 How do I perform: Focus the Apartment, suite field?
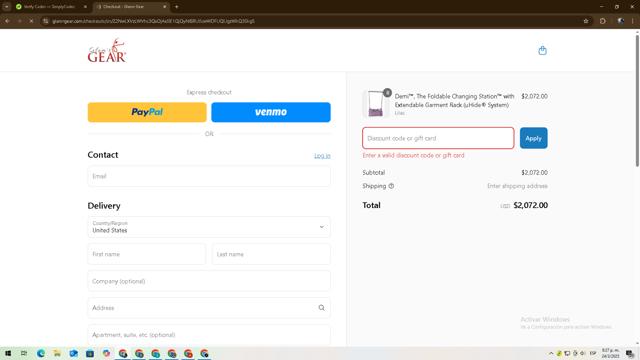pos(209,335)
